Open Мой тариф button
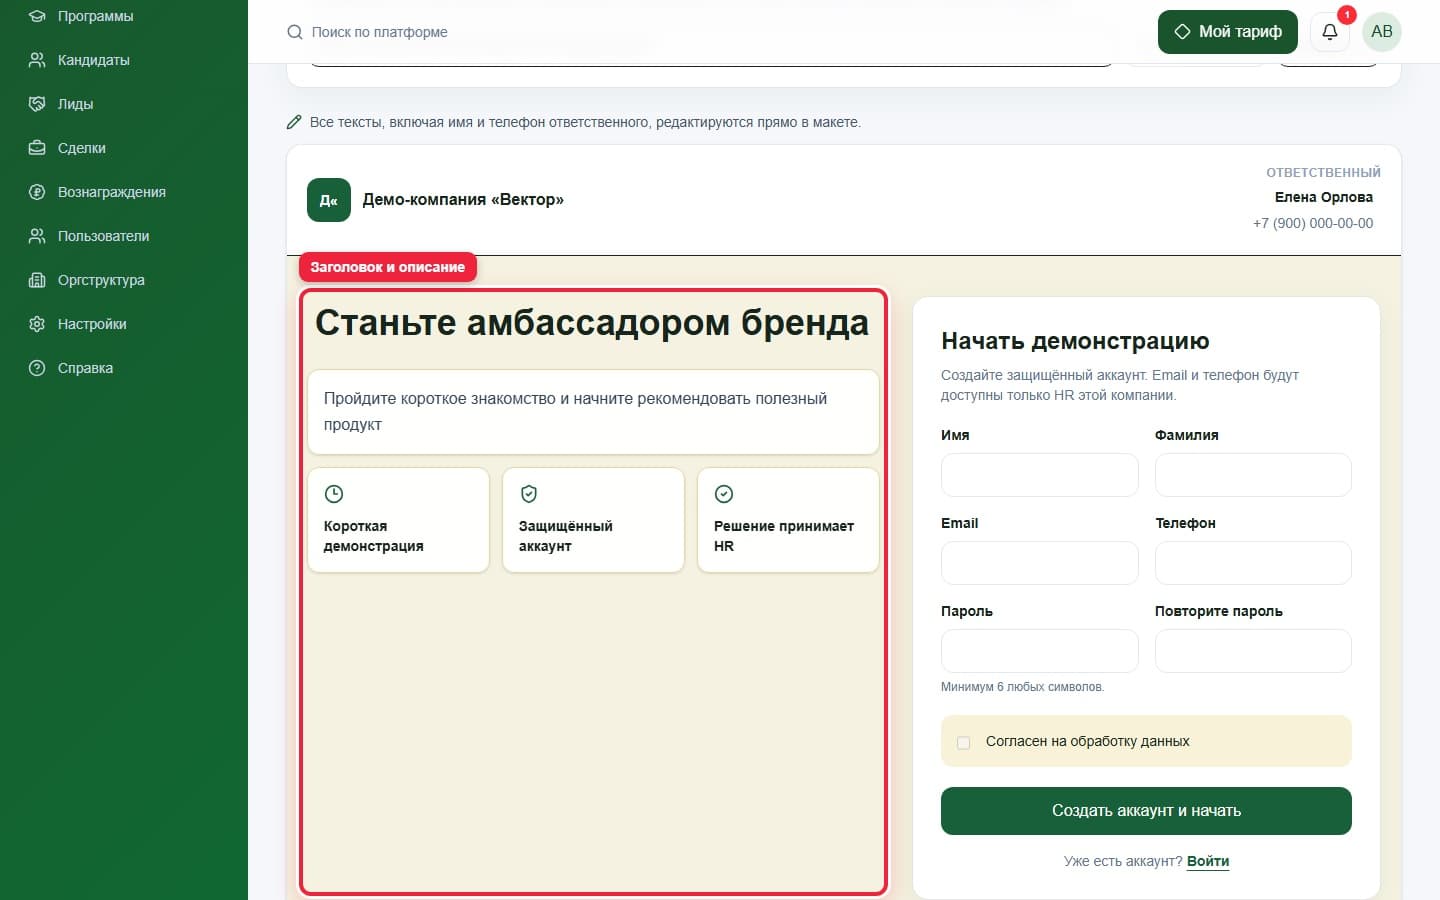The image size is (1440, 900). tap(1227, 32)
